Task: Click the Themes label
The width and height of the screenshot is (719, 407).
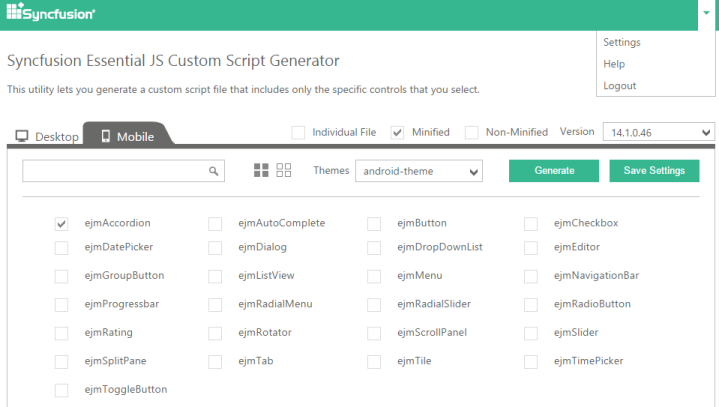Action: pyautogui.click(x=331, y=170)
